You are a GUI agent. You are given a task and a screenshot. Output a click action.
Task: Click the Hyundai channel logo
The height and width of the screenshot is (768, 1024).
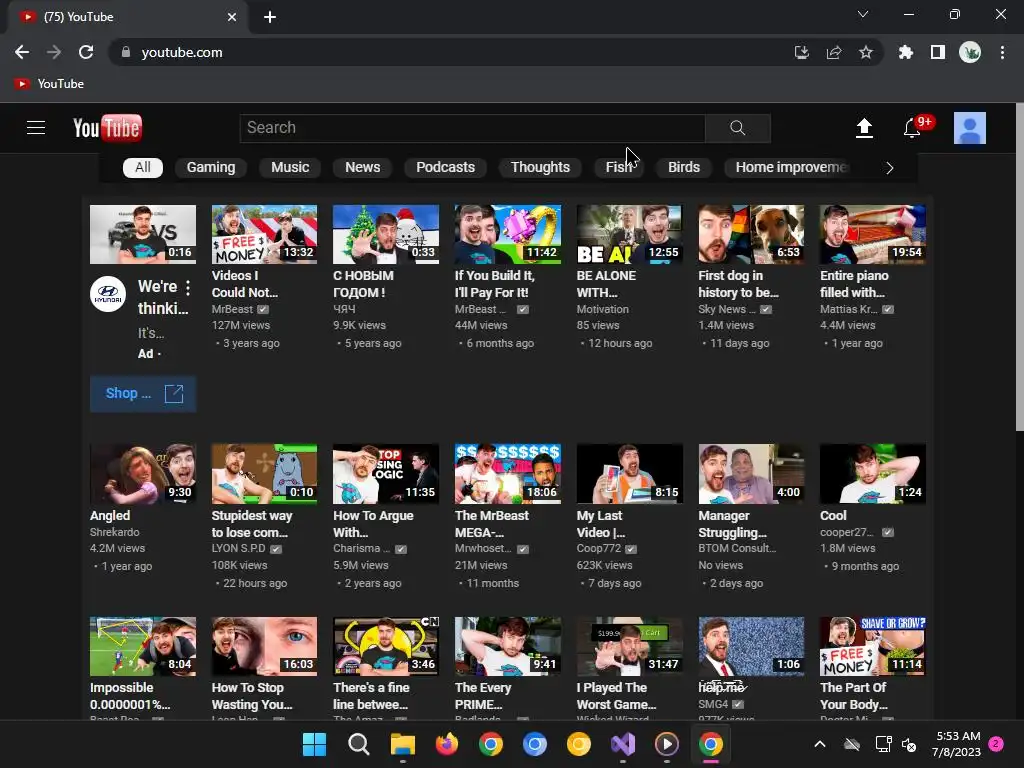[108, 294]
